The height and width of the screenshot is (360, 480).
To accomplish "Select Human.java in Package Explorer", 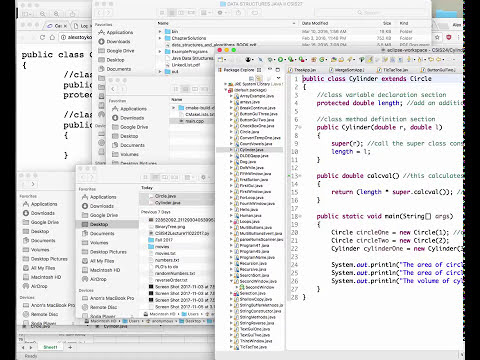I will [251, 216].
